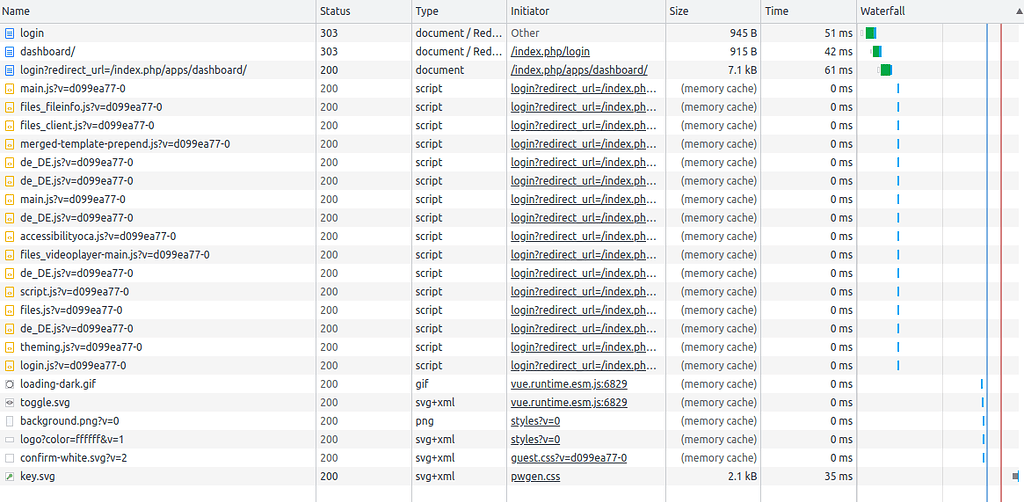Click the script icon beside files_fileinfo.js
The height and width of the screenshot is (502, 1024).
10,107
